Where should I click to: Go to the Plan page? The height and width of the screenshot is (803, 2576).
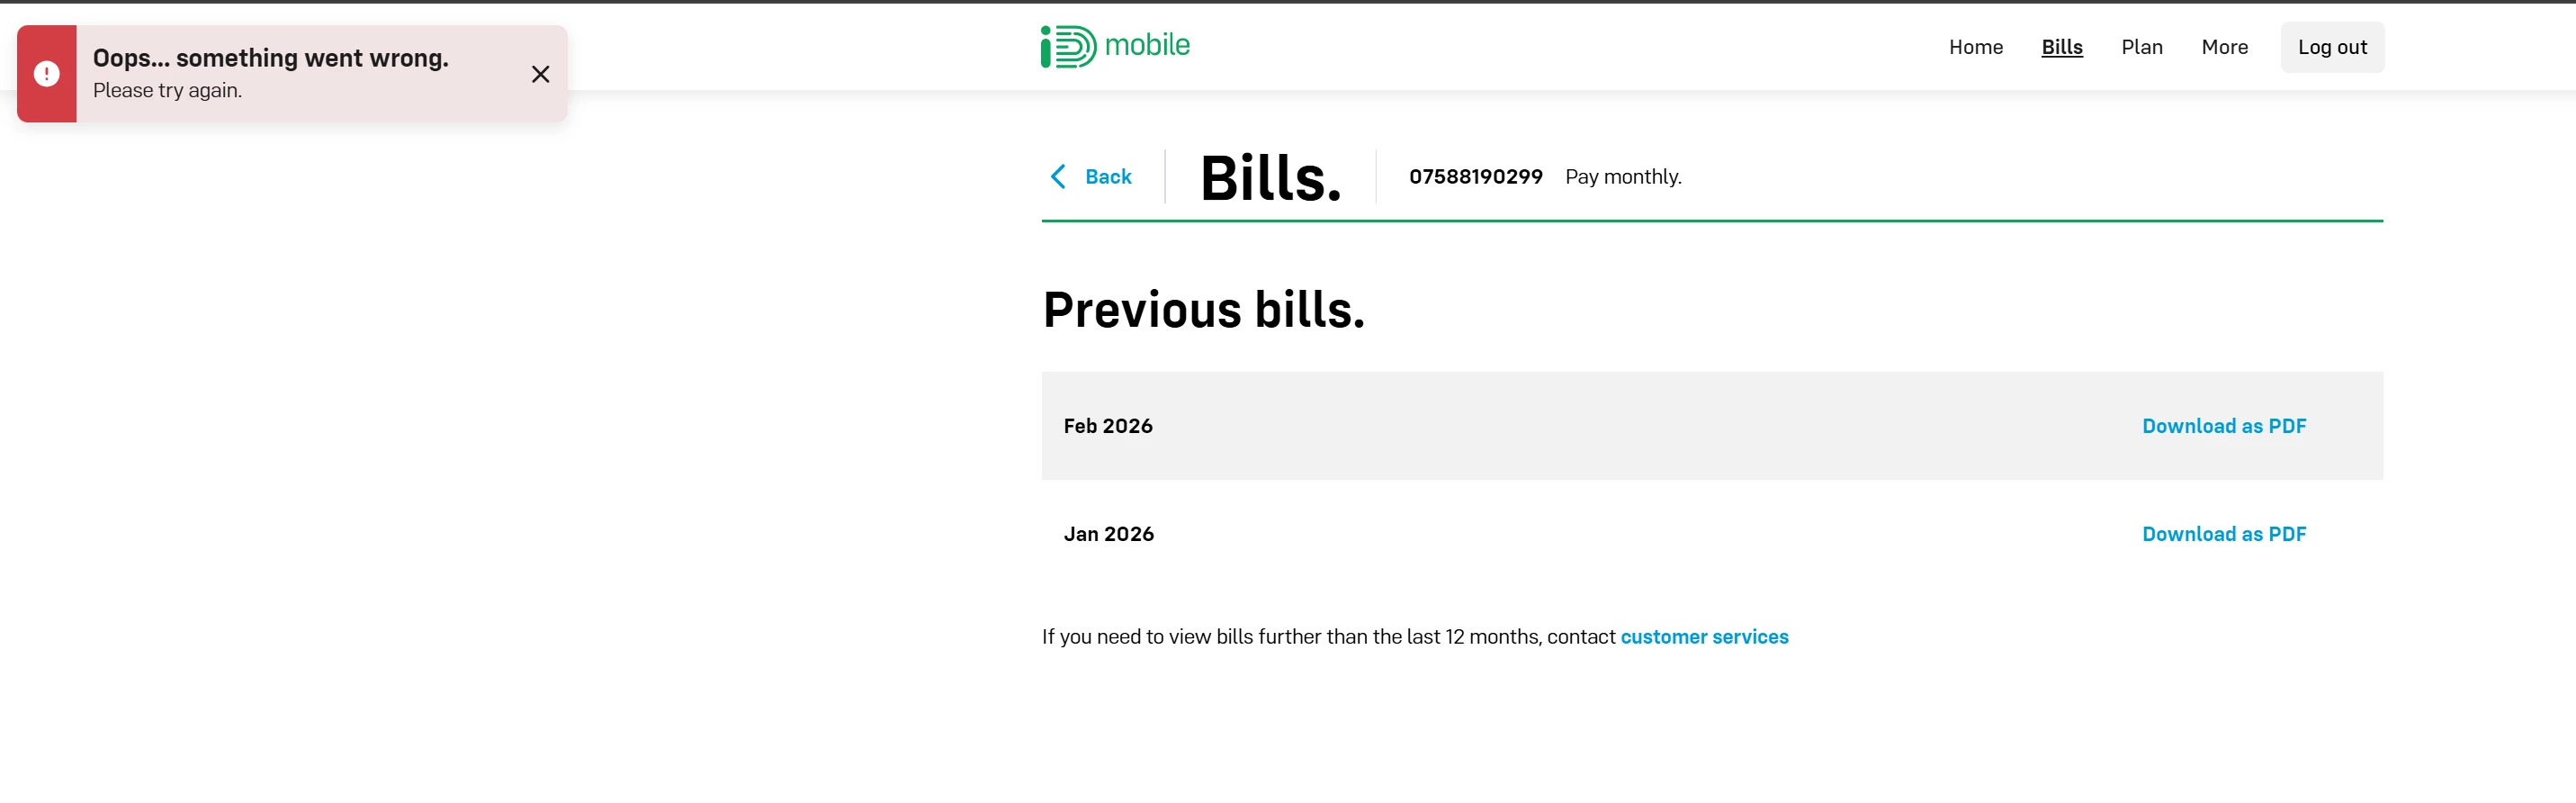click(x=2141, y=47)
